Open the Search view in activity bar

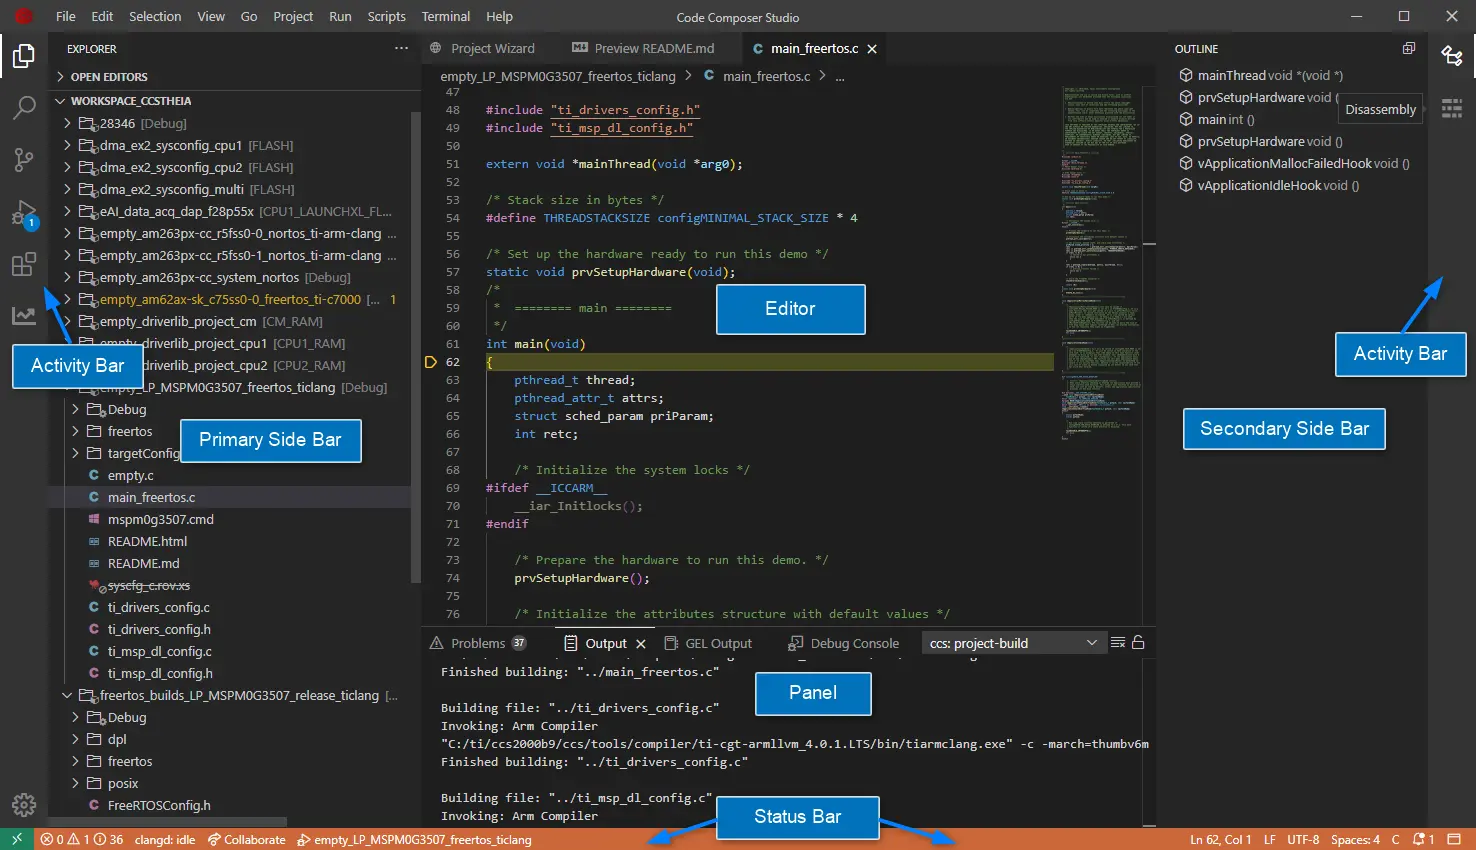coord(24,108)
